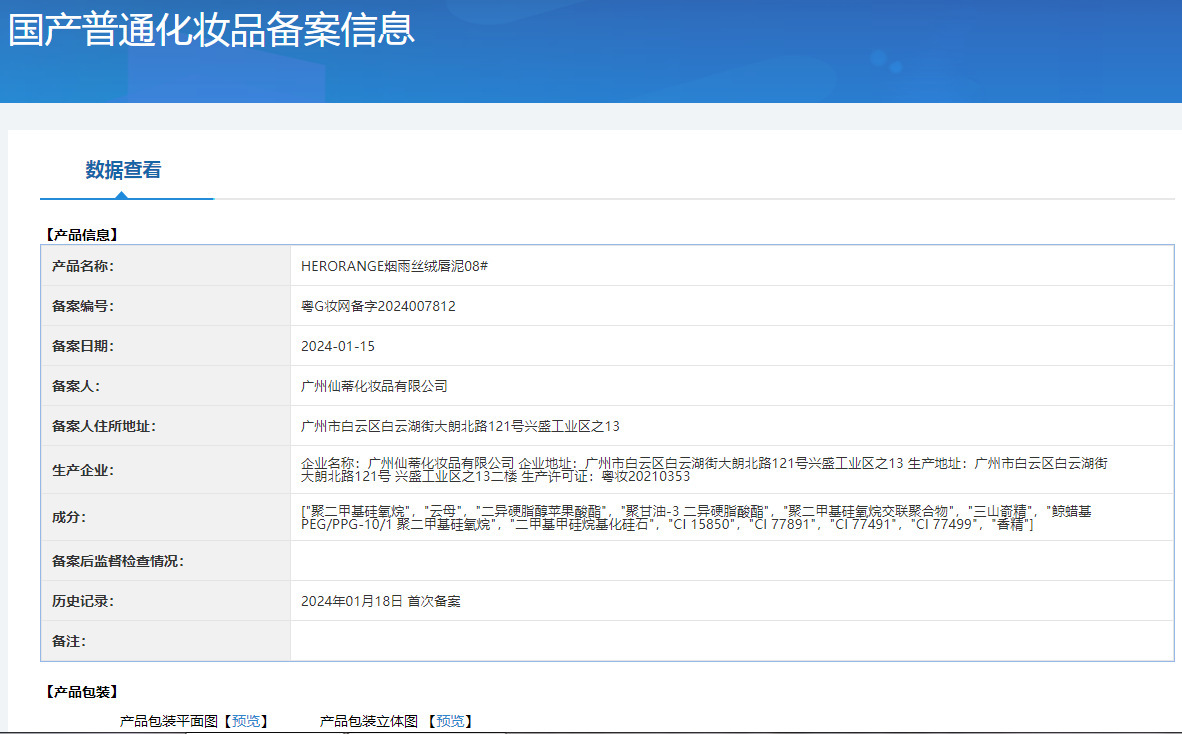
Task: Click the 产品包装平面图 label text
Action: pos(168,721)
